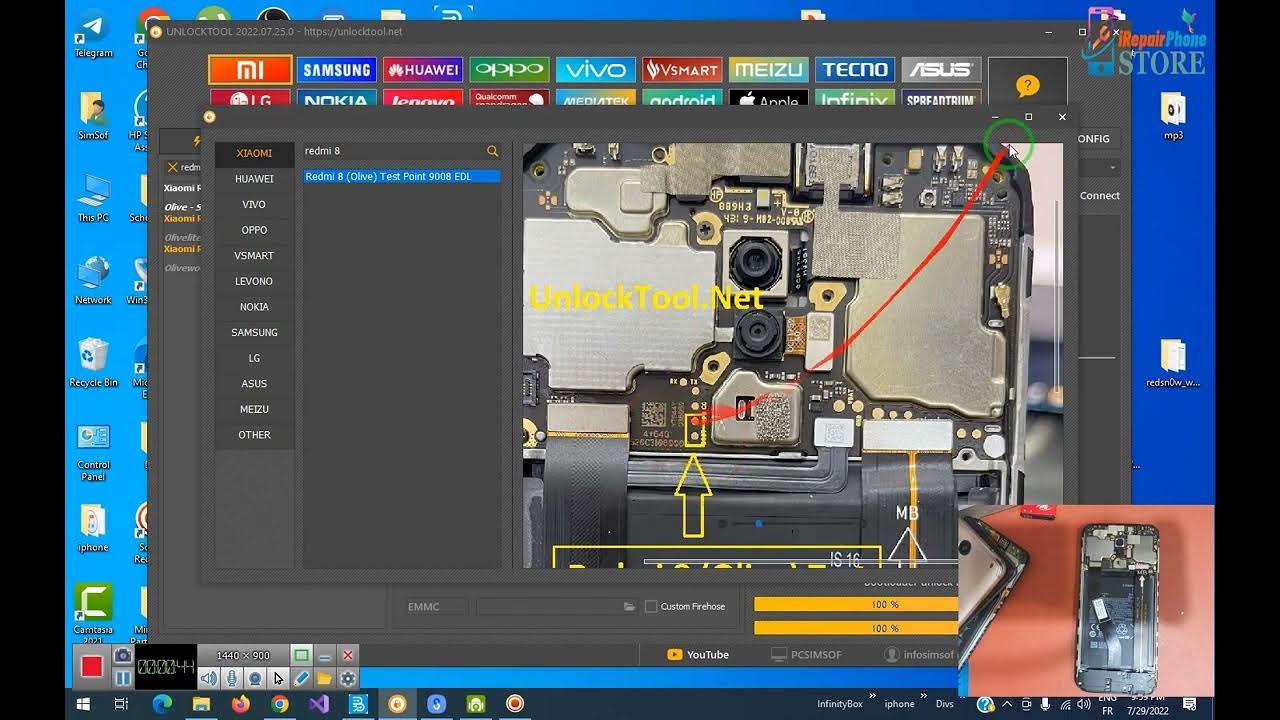This screenshot has width=1280, height=720.
Task: Stop recording with red square button
Action: [92, 667]
